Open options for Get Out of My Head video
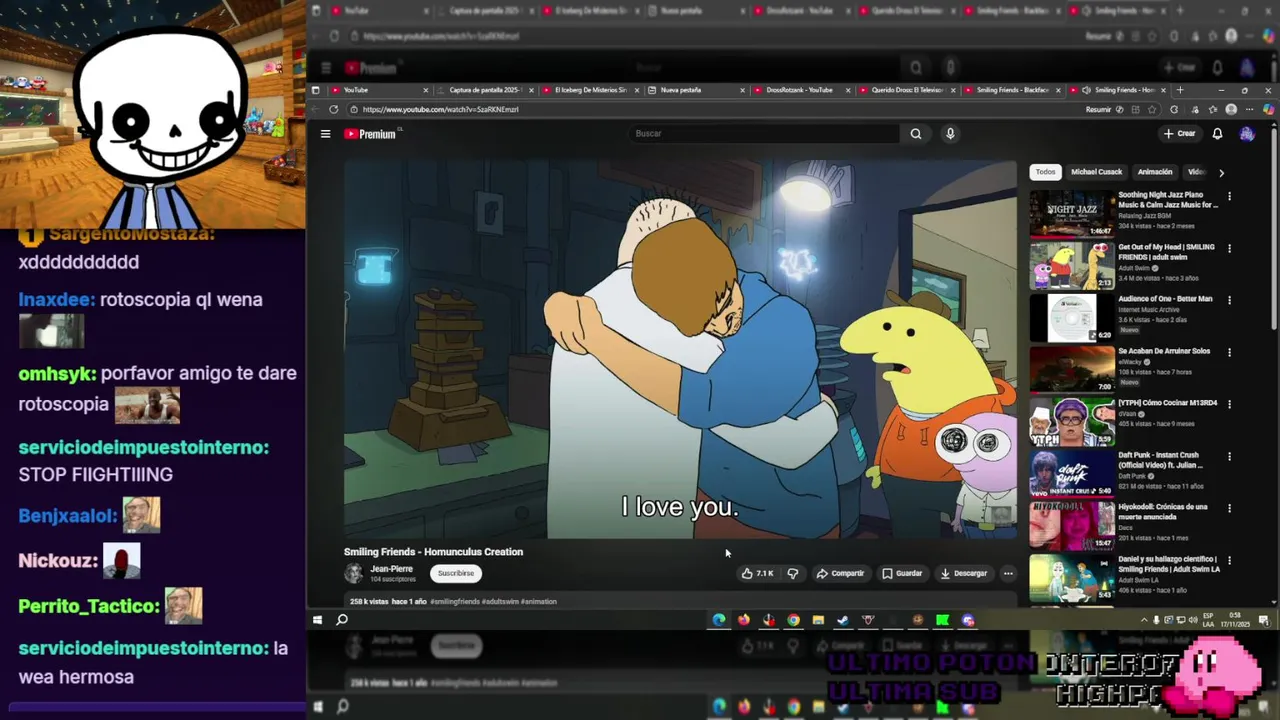The width and height of the screenshot is (1280, 720). point(1229,248)
